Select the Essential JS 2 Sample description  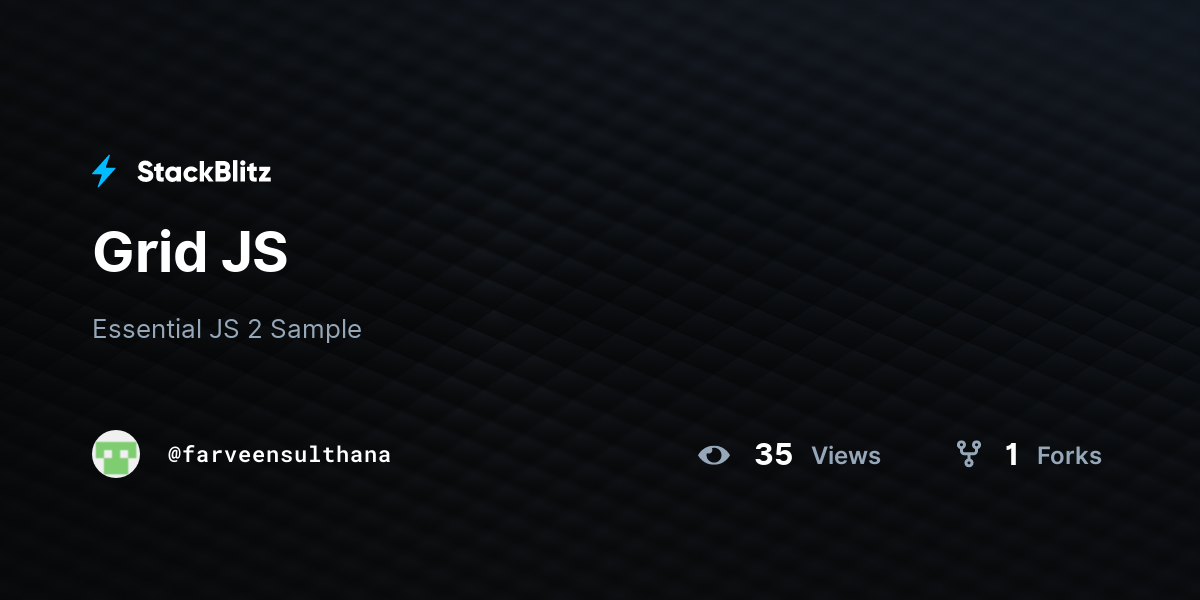[x=227, y=329]
